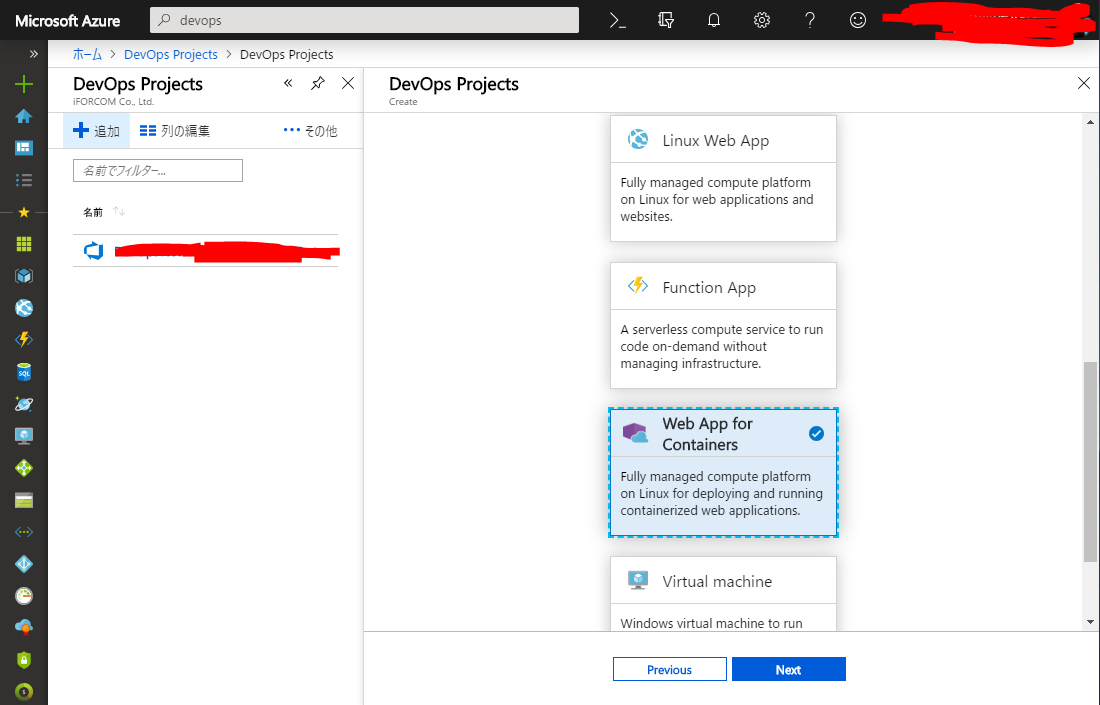Close the DevOps Projects list blade

(x=348, y=83)
